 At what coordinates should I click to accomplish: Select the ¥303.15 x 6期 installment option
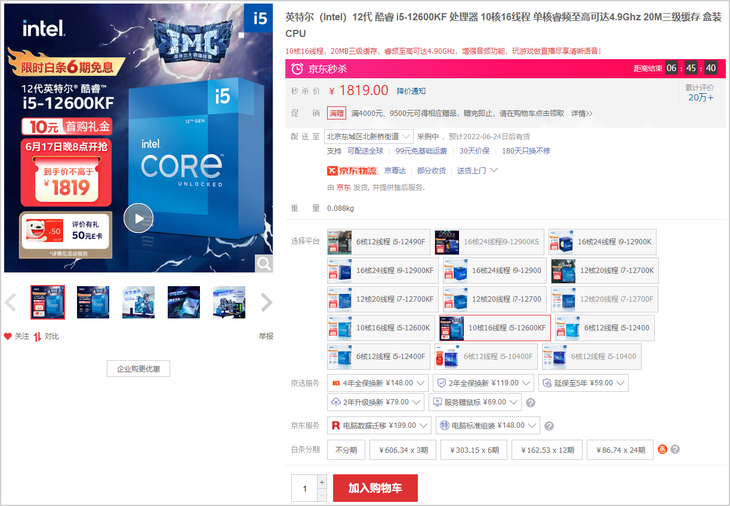[x=474, y=450]
